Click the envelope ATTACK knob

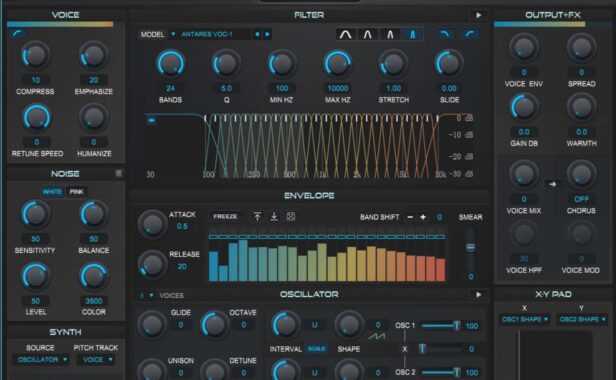pyautogui.click(x=152, y=224)
